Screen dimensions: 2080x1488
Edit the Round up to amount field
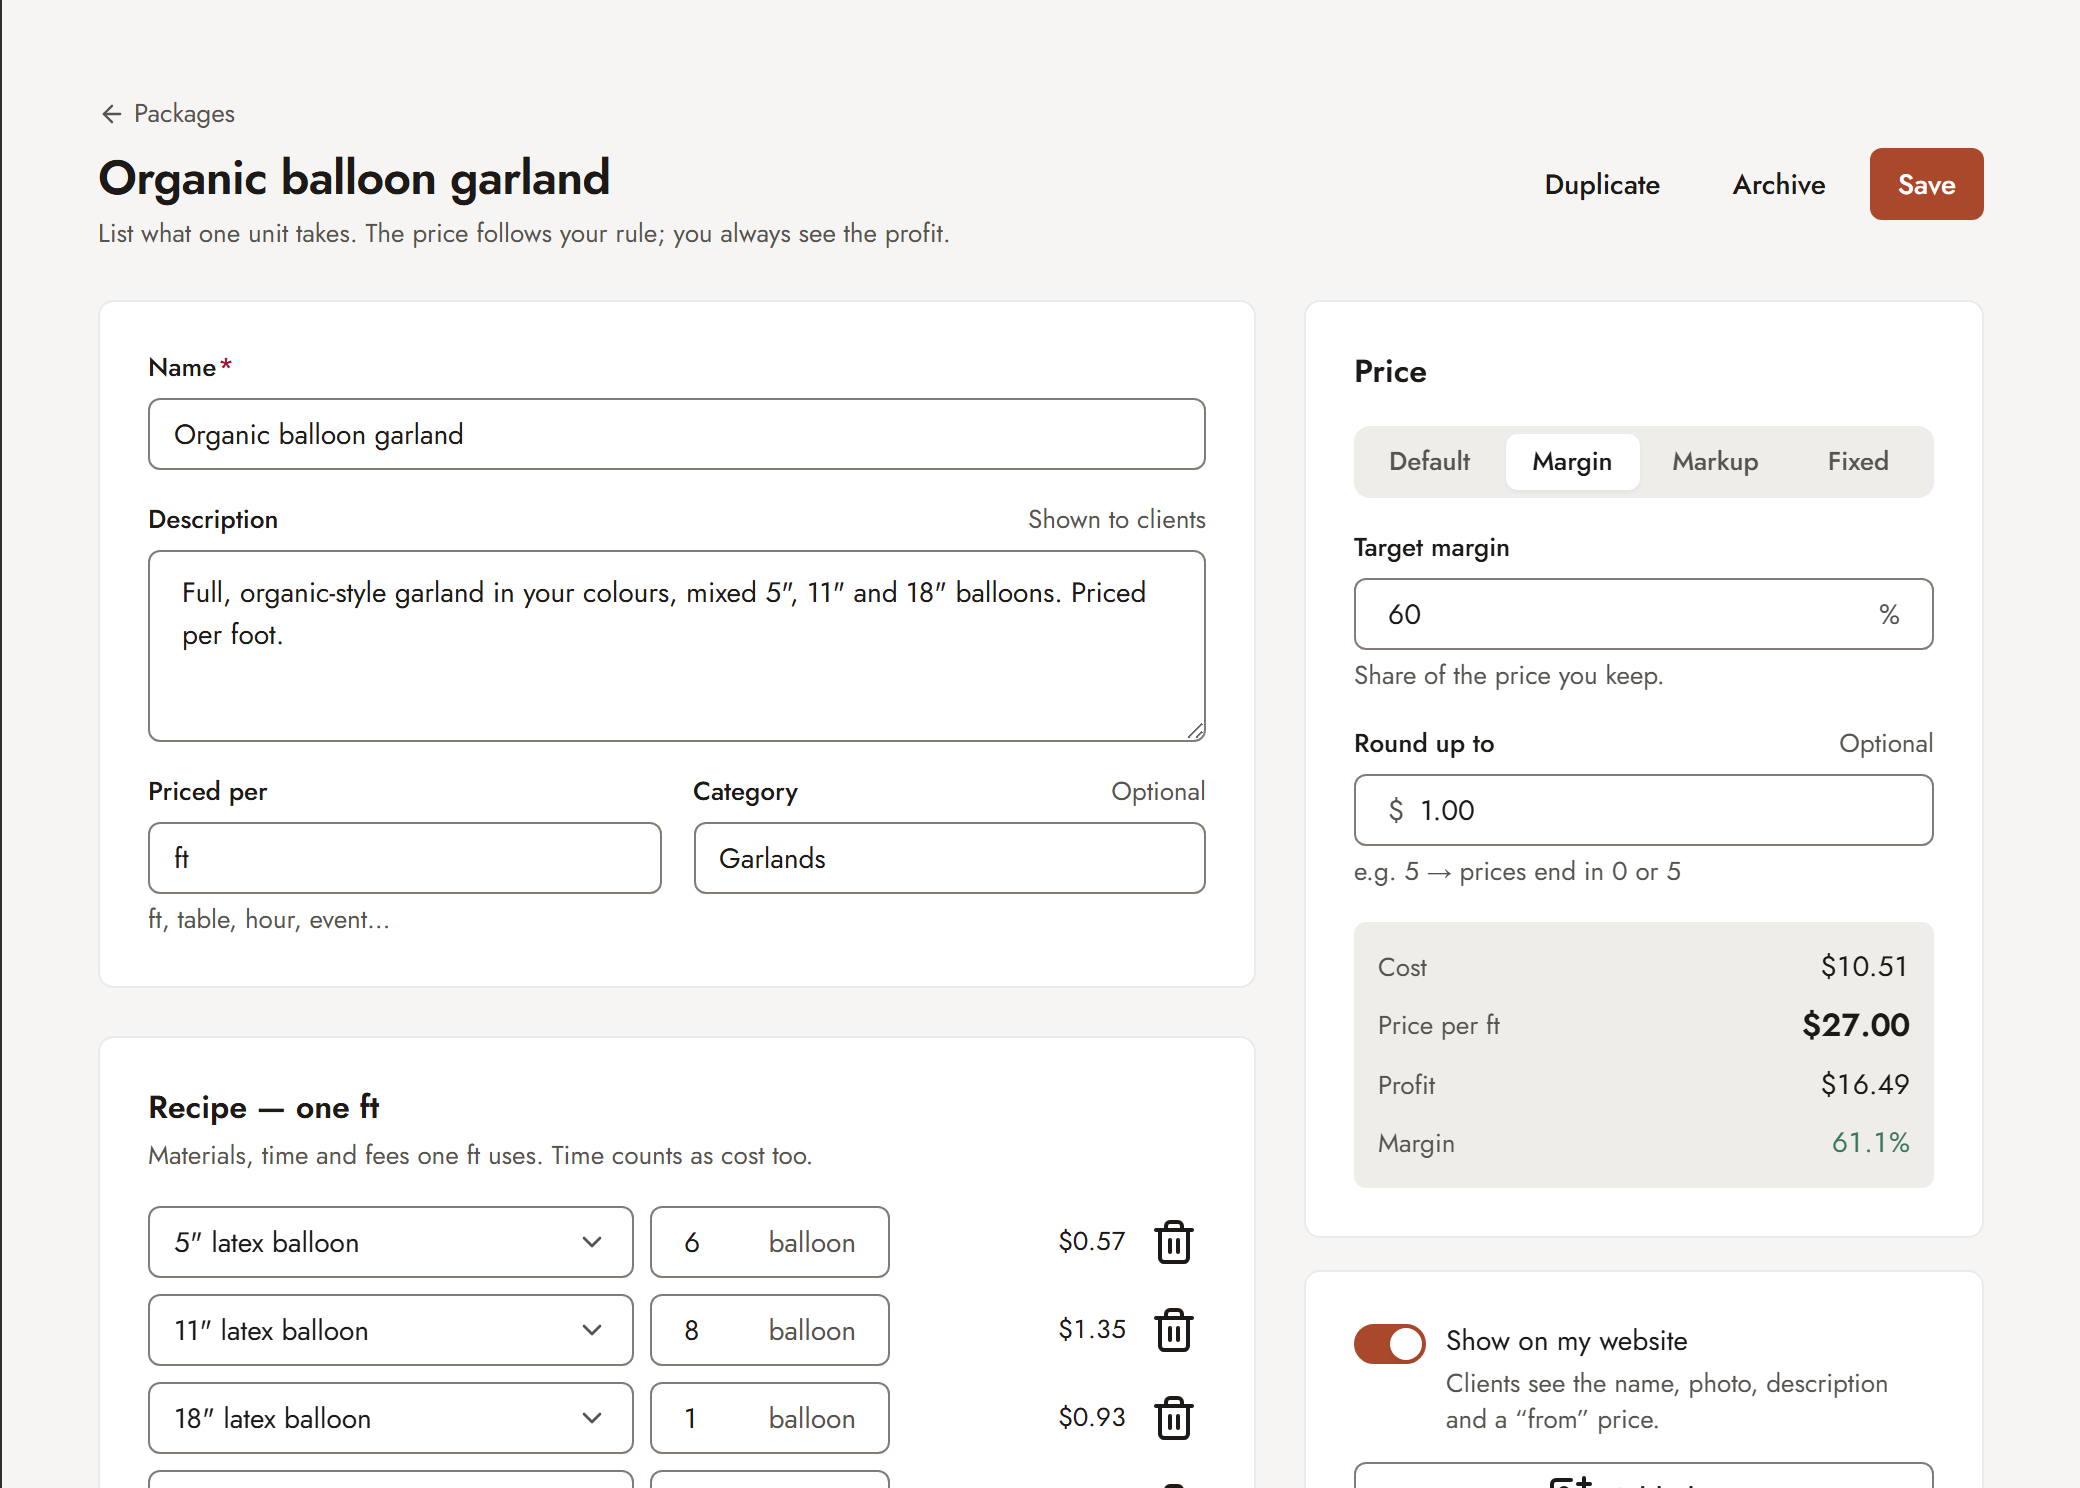pos(1644,810)
